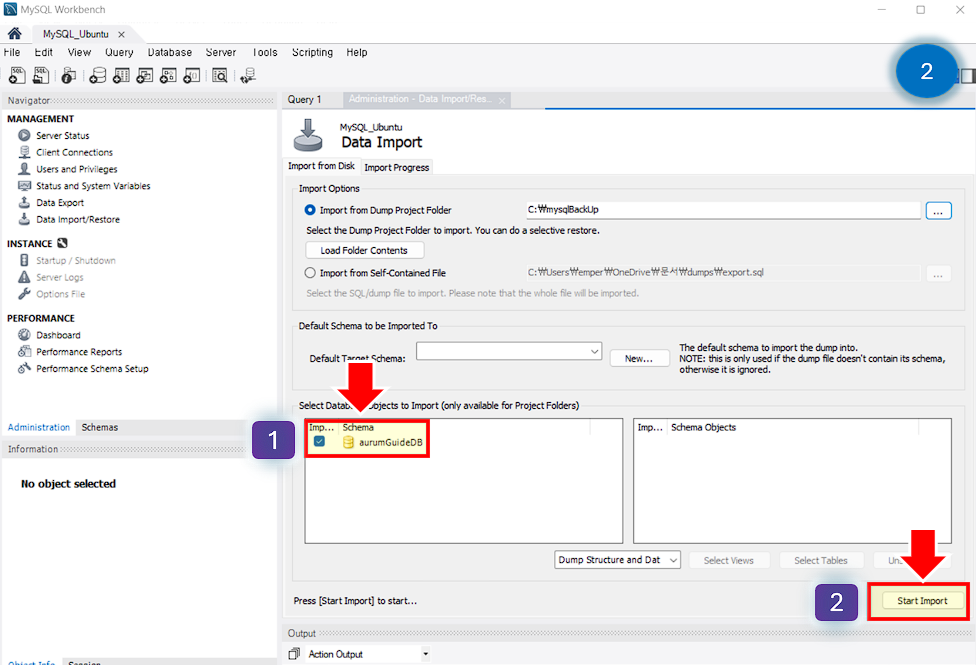Viewport: 976px width, 665px height.
Task: Switch to the Import Progress tab
Action: coord(396,167)
